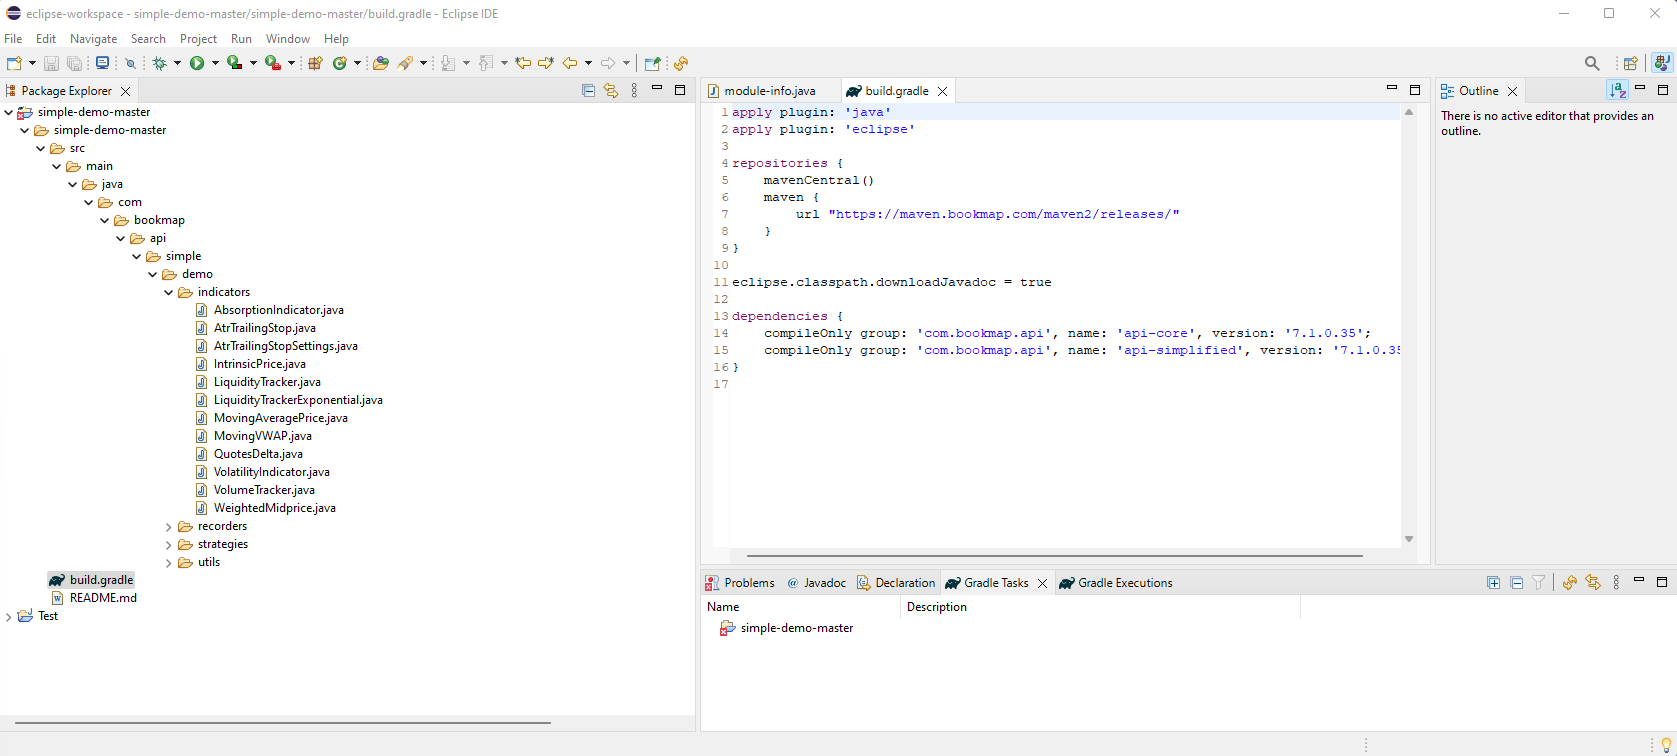The height and width of the screenshot is (756, 1677).
Task: Click the New file toolbar icon
Action: pos(14,63)
